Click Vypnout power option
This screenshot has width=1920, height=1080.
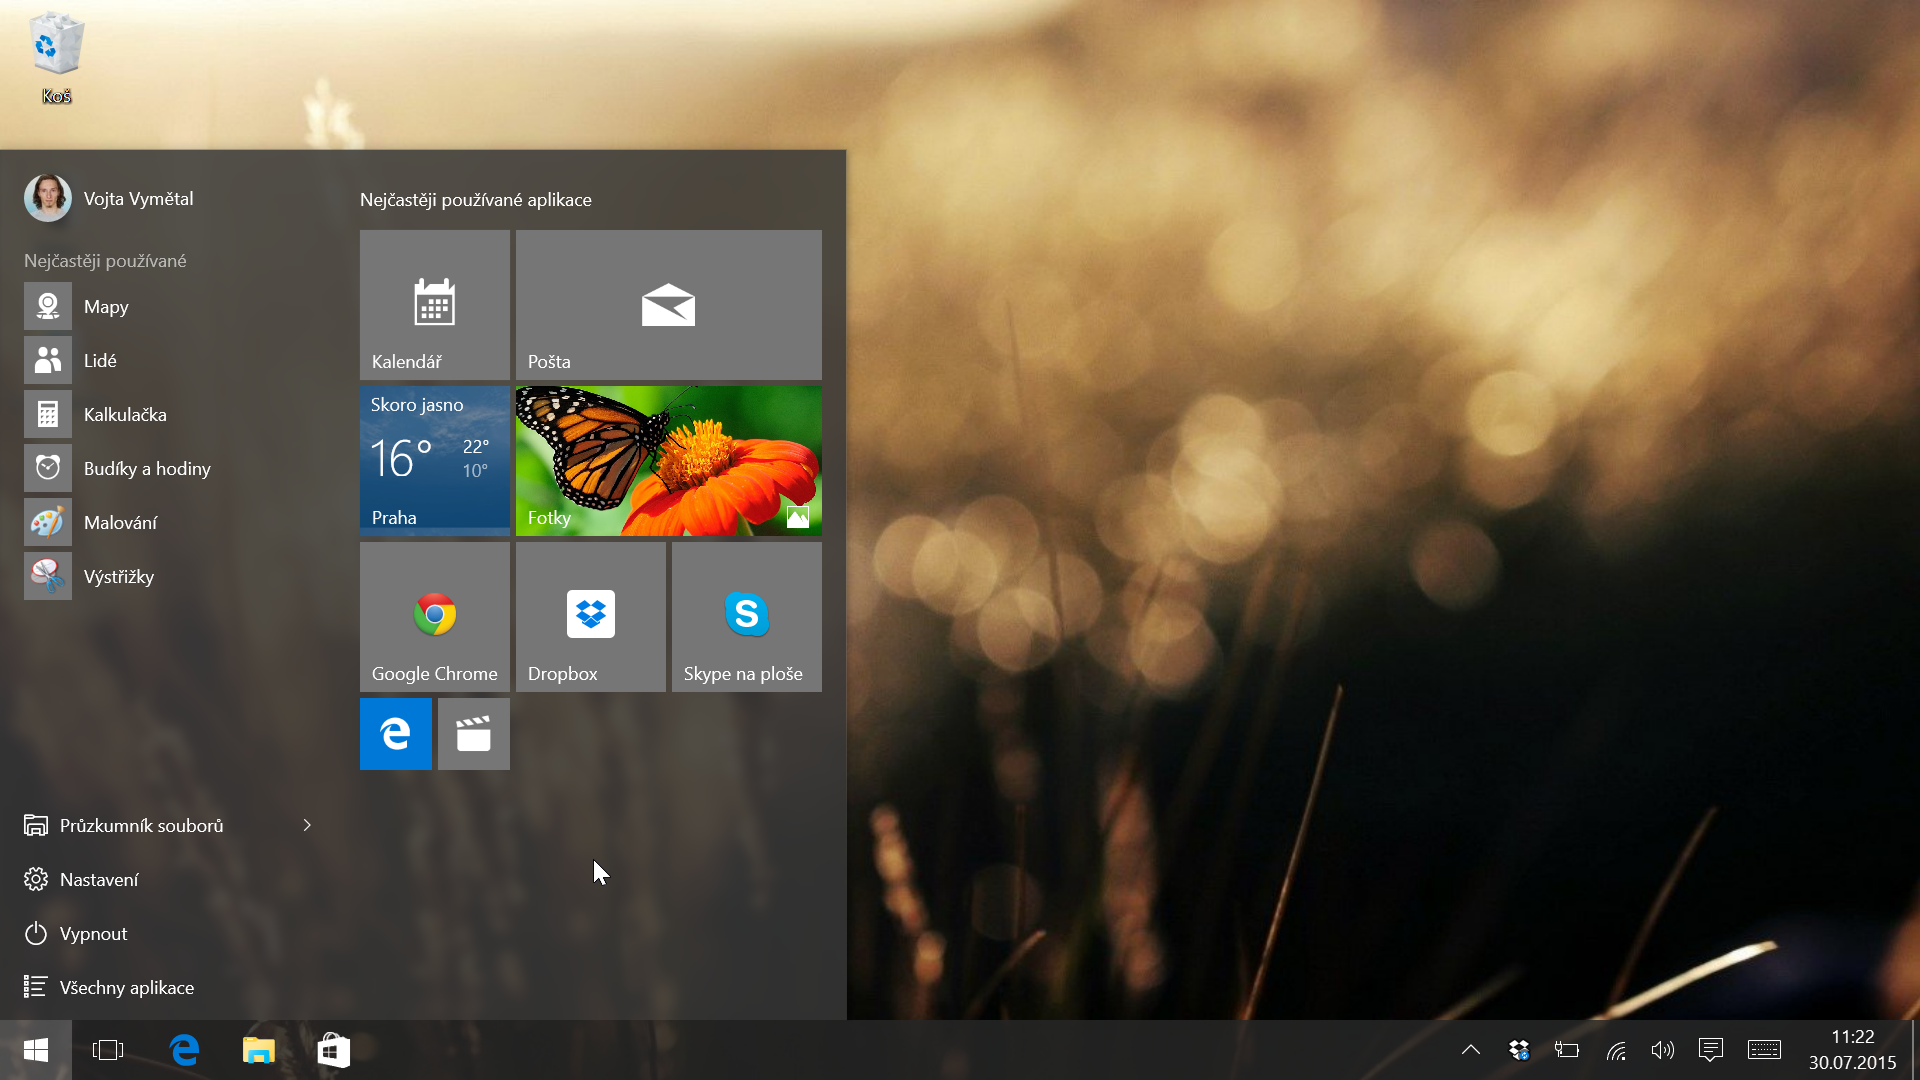point(92,934)
